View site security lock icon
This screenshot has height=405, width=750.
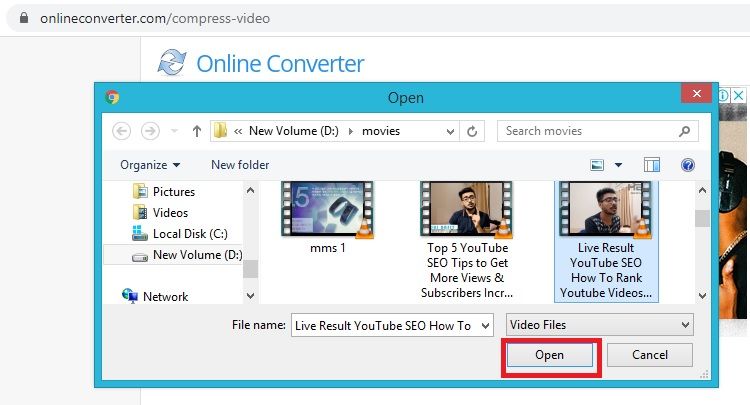click(24, 18)
